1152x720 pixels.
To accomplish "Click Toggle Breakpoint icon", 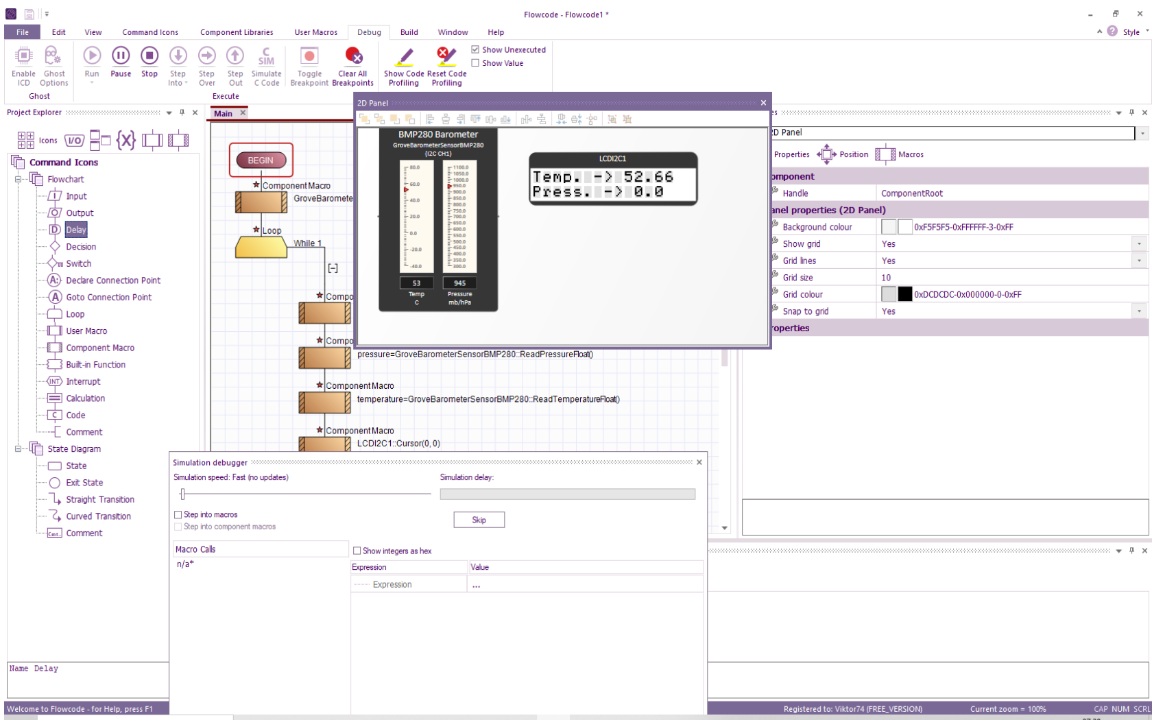I will click(x=309, y=56).
